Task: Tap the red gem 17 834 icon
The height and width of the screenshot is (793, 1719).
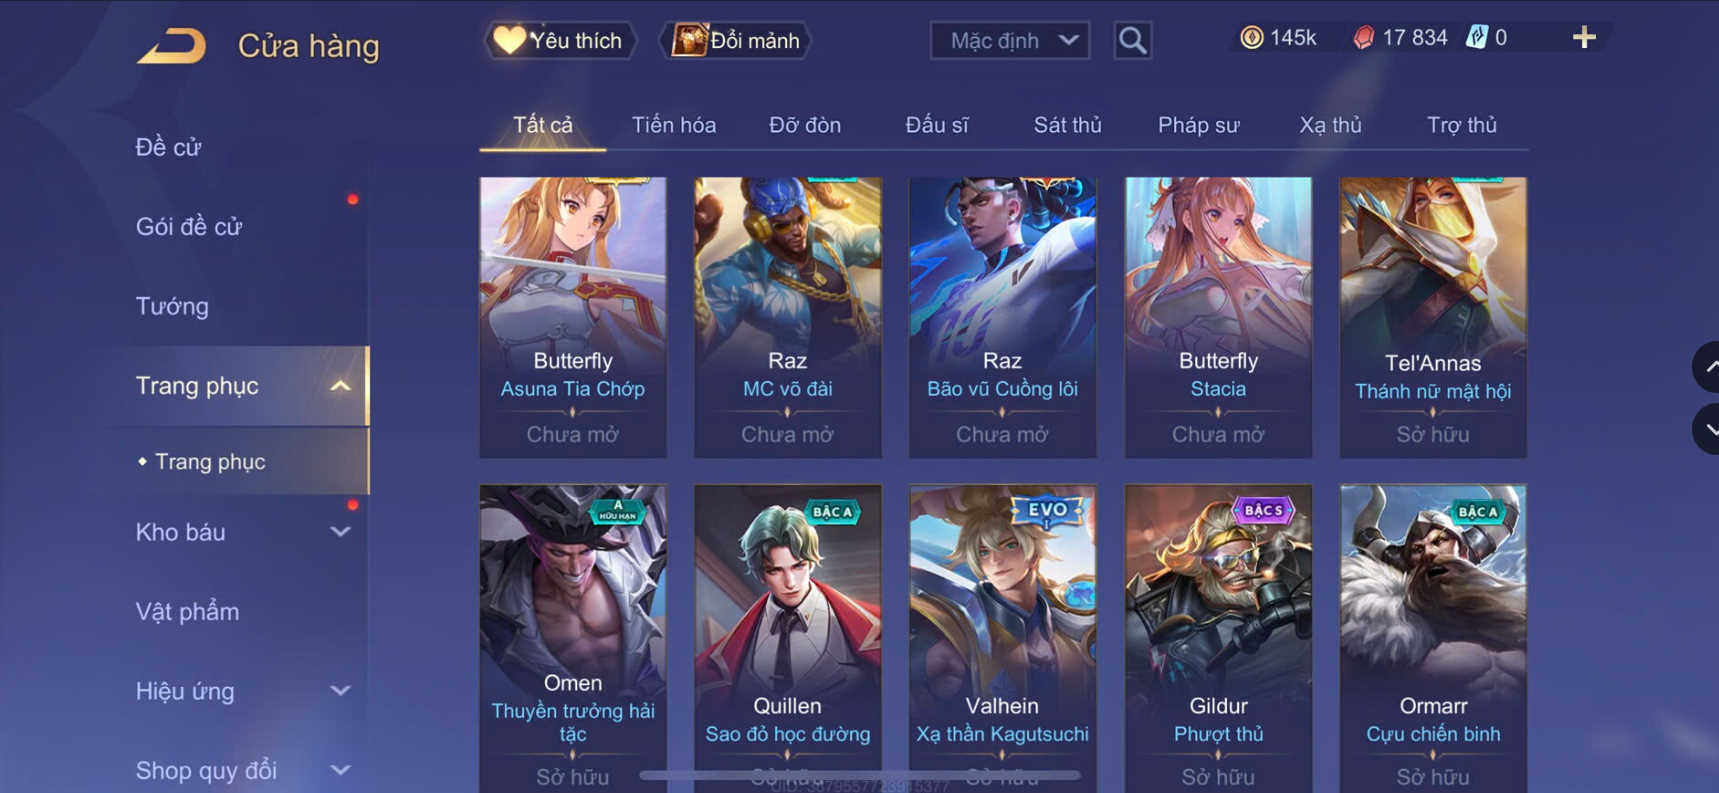Action: click(x=1363, y=38)
